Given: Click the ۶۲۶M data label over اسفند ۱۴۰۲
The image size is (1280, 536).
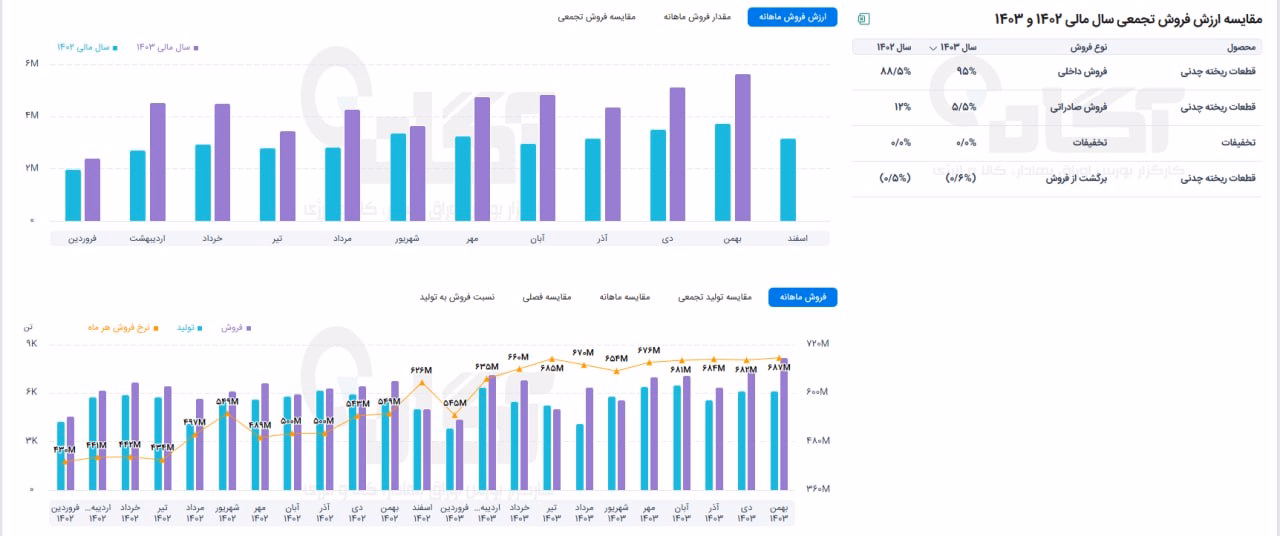Looking at the screenshot, I should tap(421, 370).
